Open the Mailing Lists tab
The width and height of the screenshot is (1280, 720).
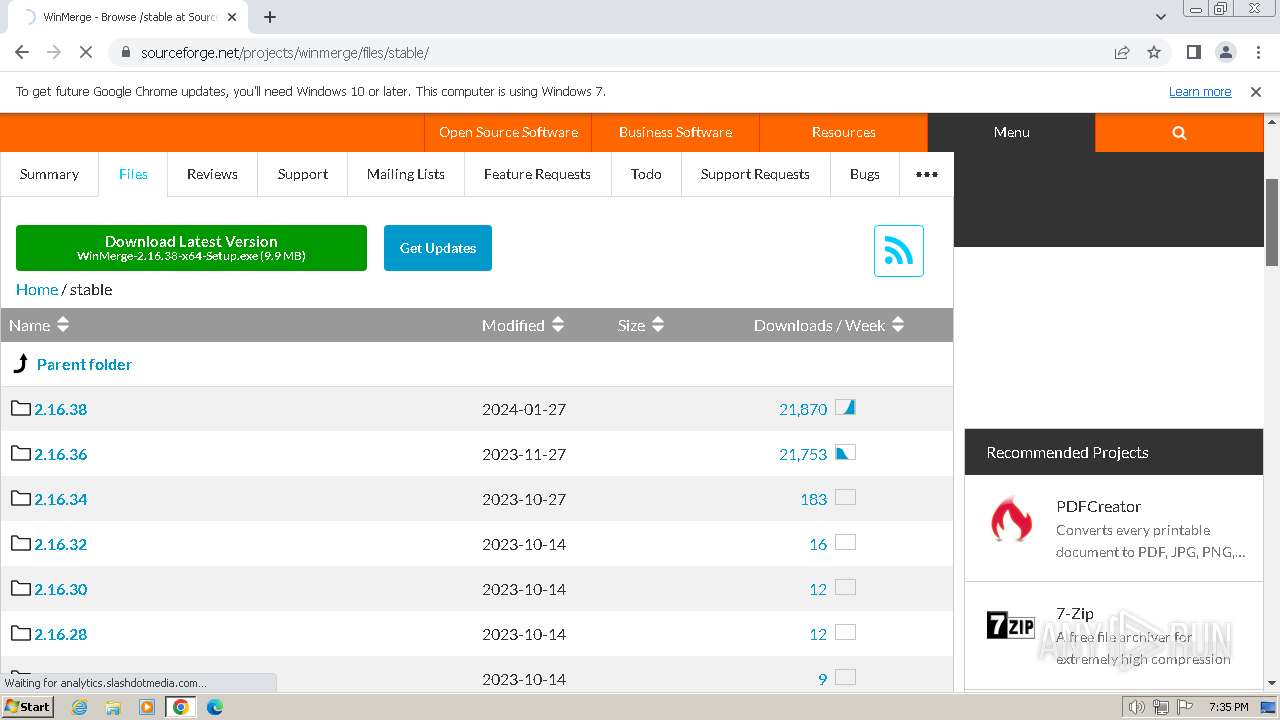click(406, 174)
